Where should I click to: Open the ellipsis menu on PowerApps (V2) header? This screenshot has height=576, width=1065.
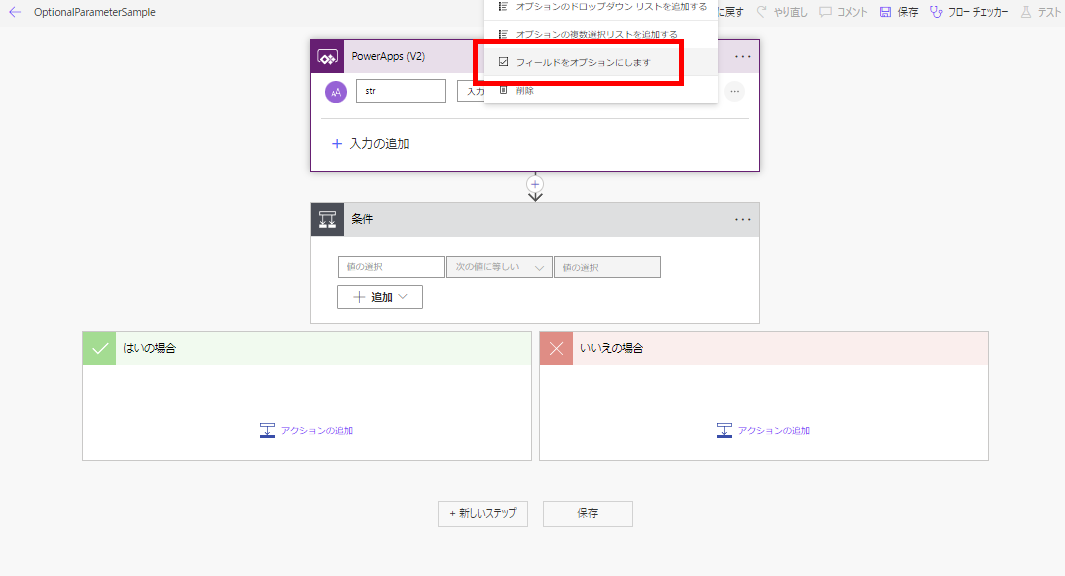pos(742,57)
